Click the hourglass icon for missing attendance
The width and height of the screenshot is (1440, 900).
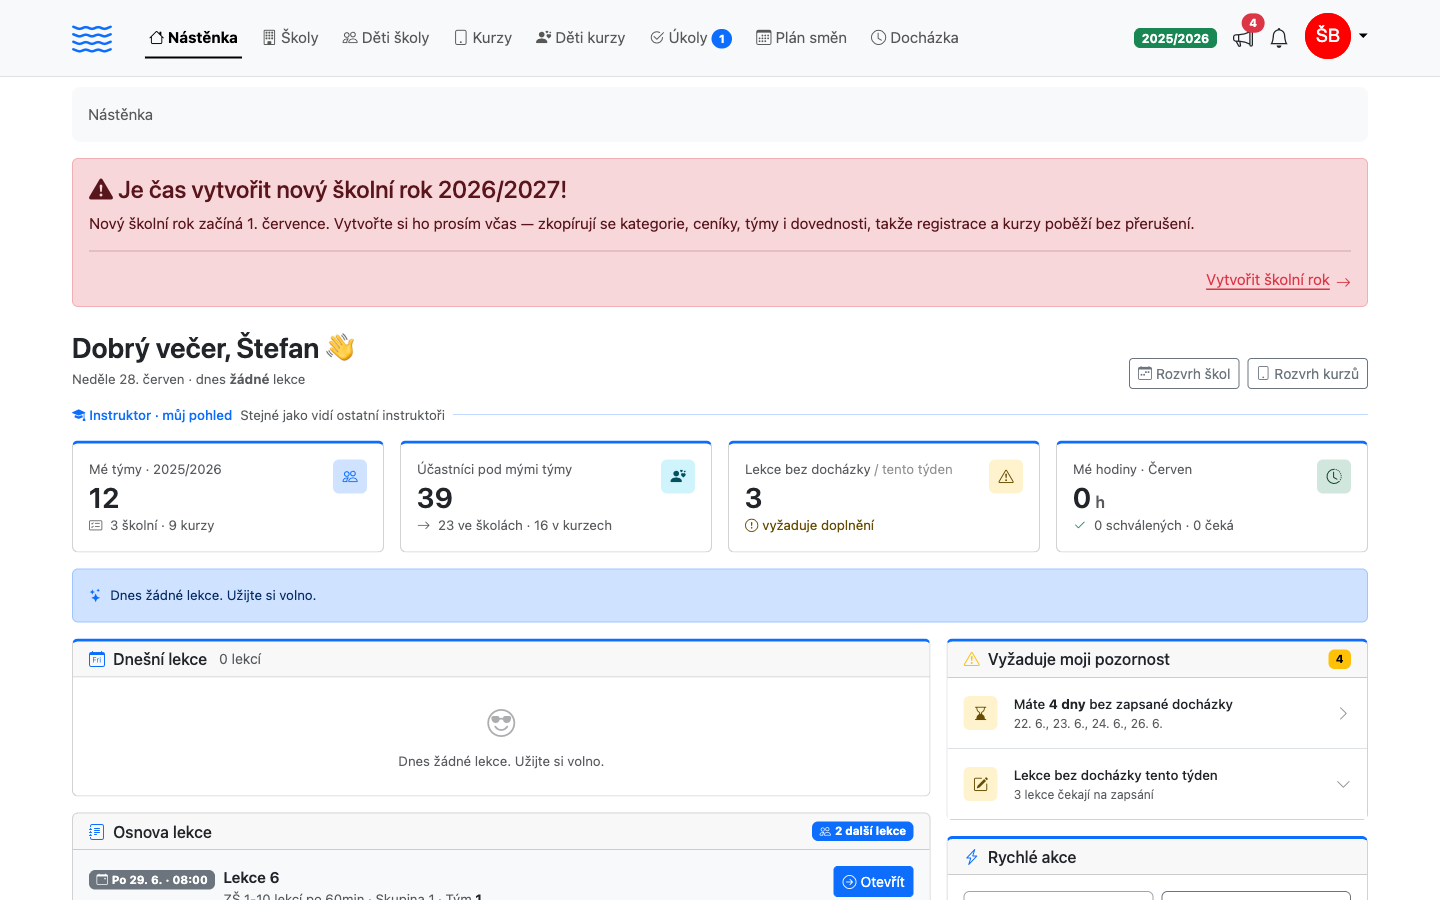[980, 713]
